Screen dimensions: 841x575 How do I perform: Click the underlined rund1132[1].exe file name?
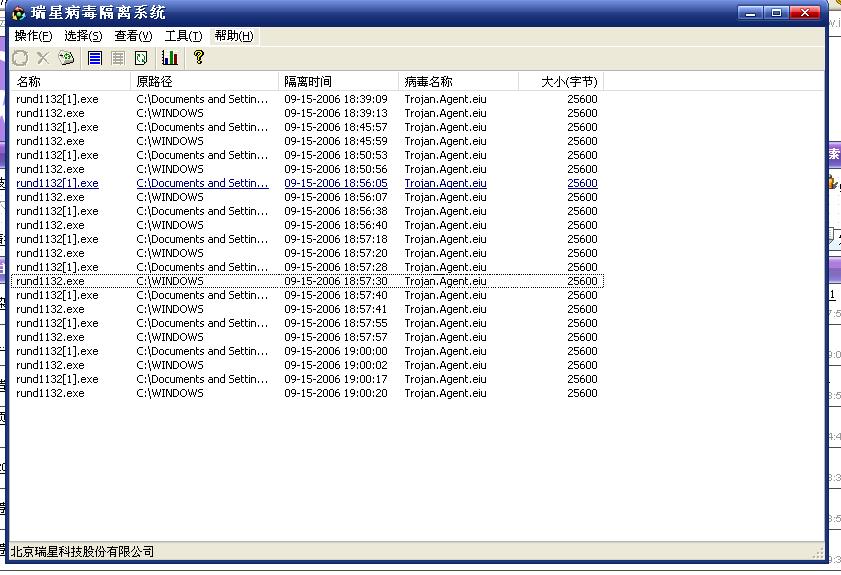[57, 183]
